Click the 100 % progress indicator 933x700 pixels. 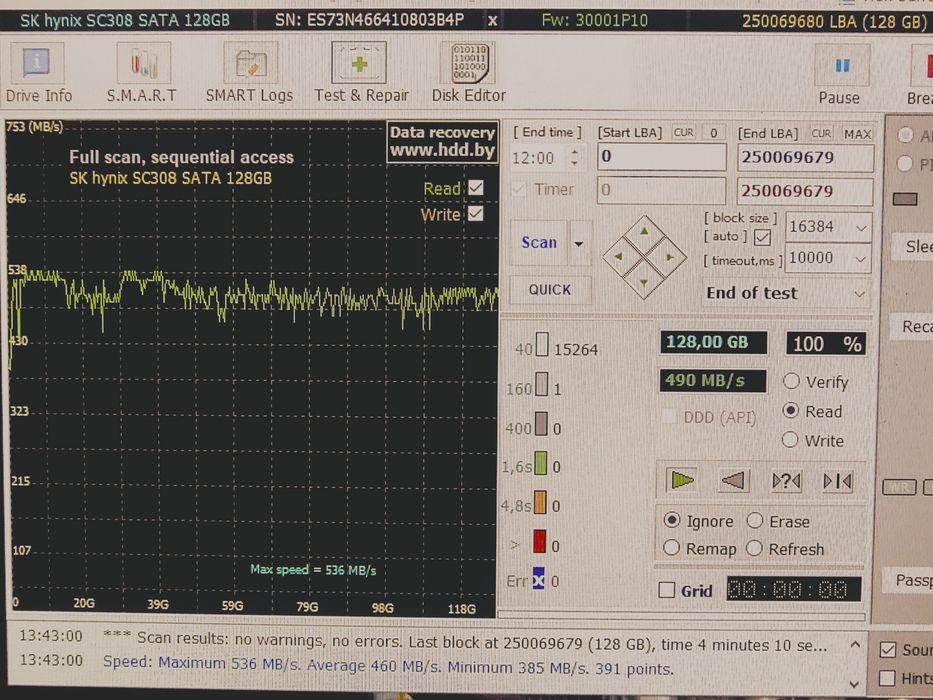(x=826, y=343)
